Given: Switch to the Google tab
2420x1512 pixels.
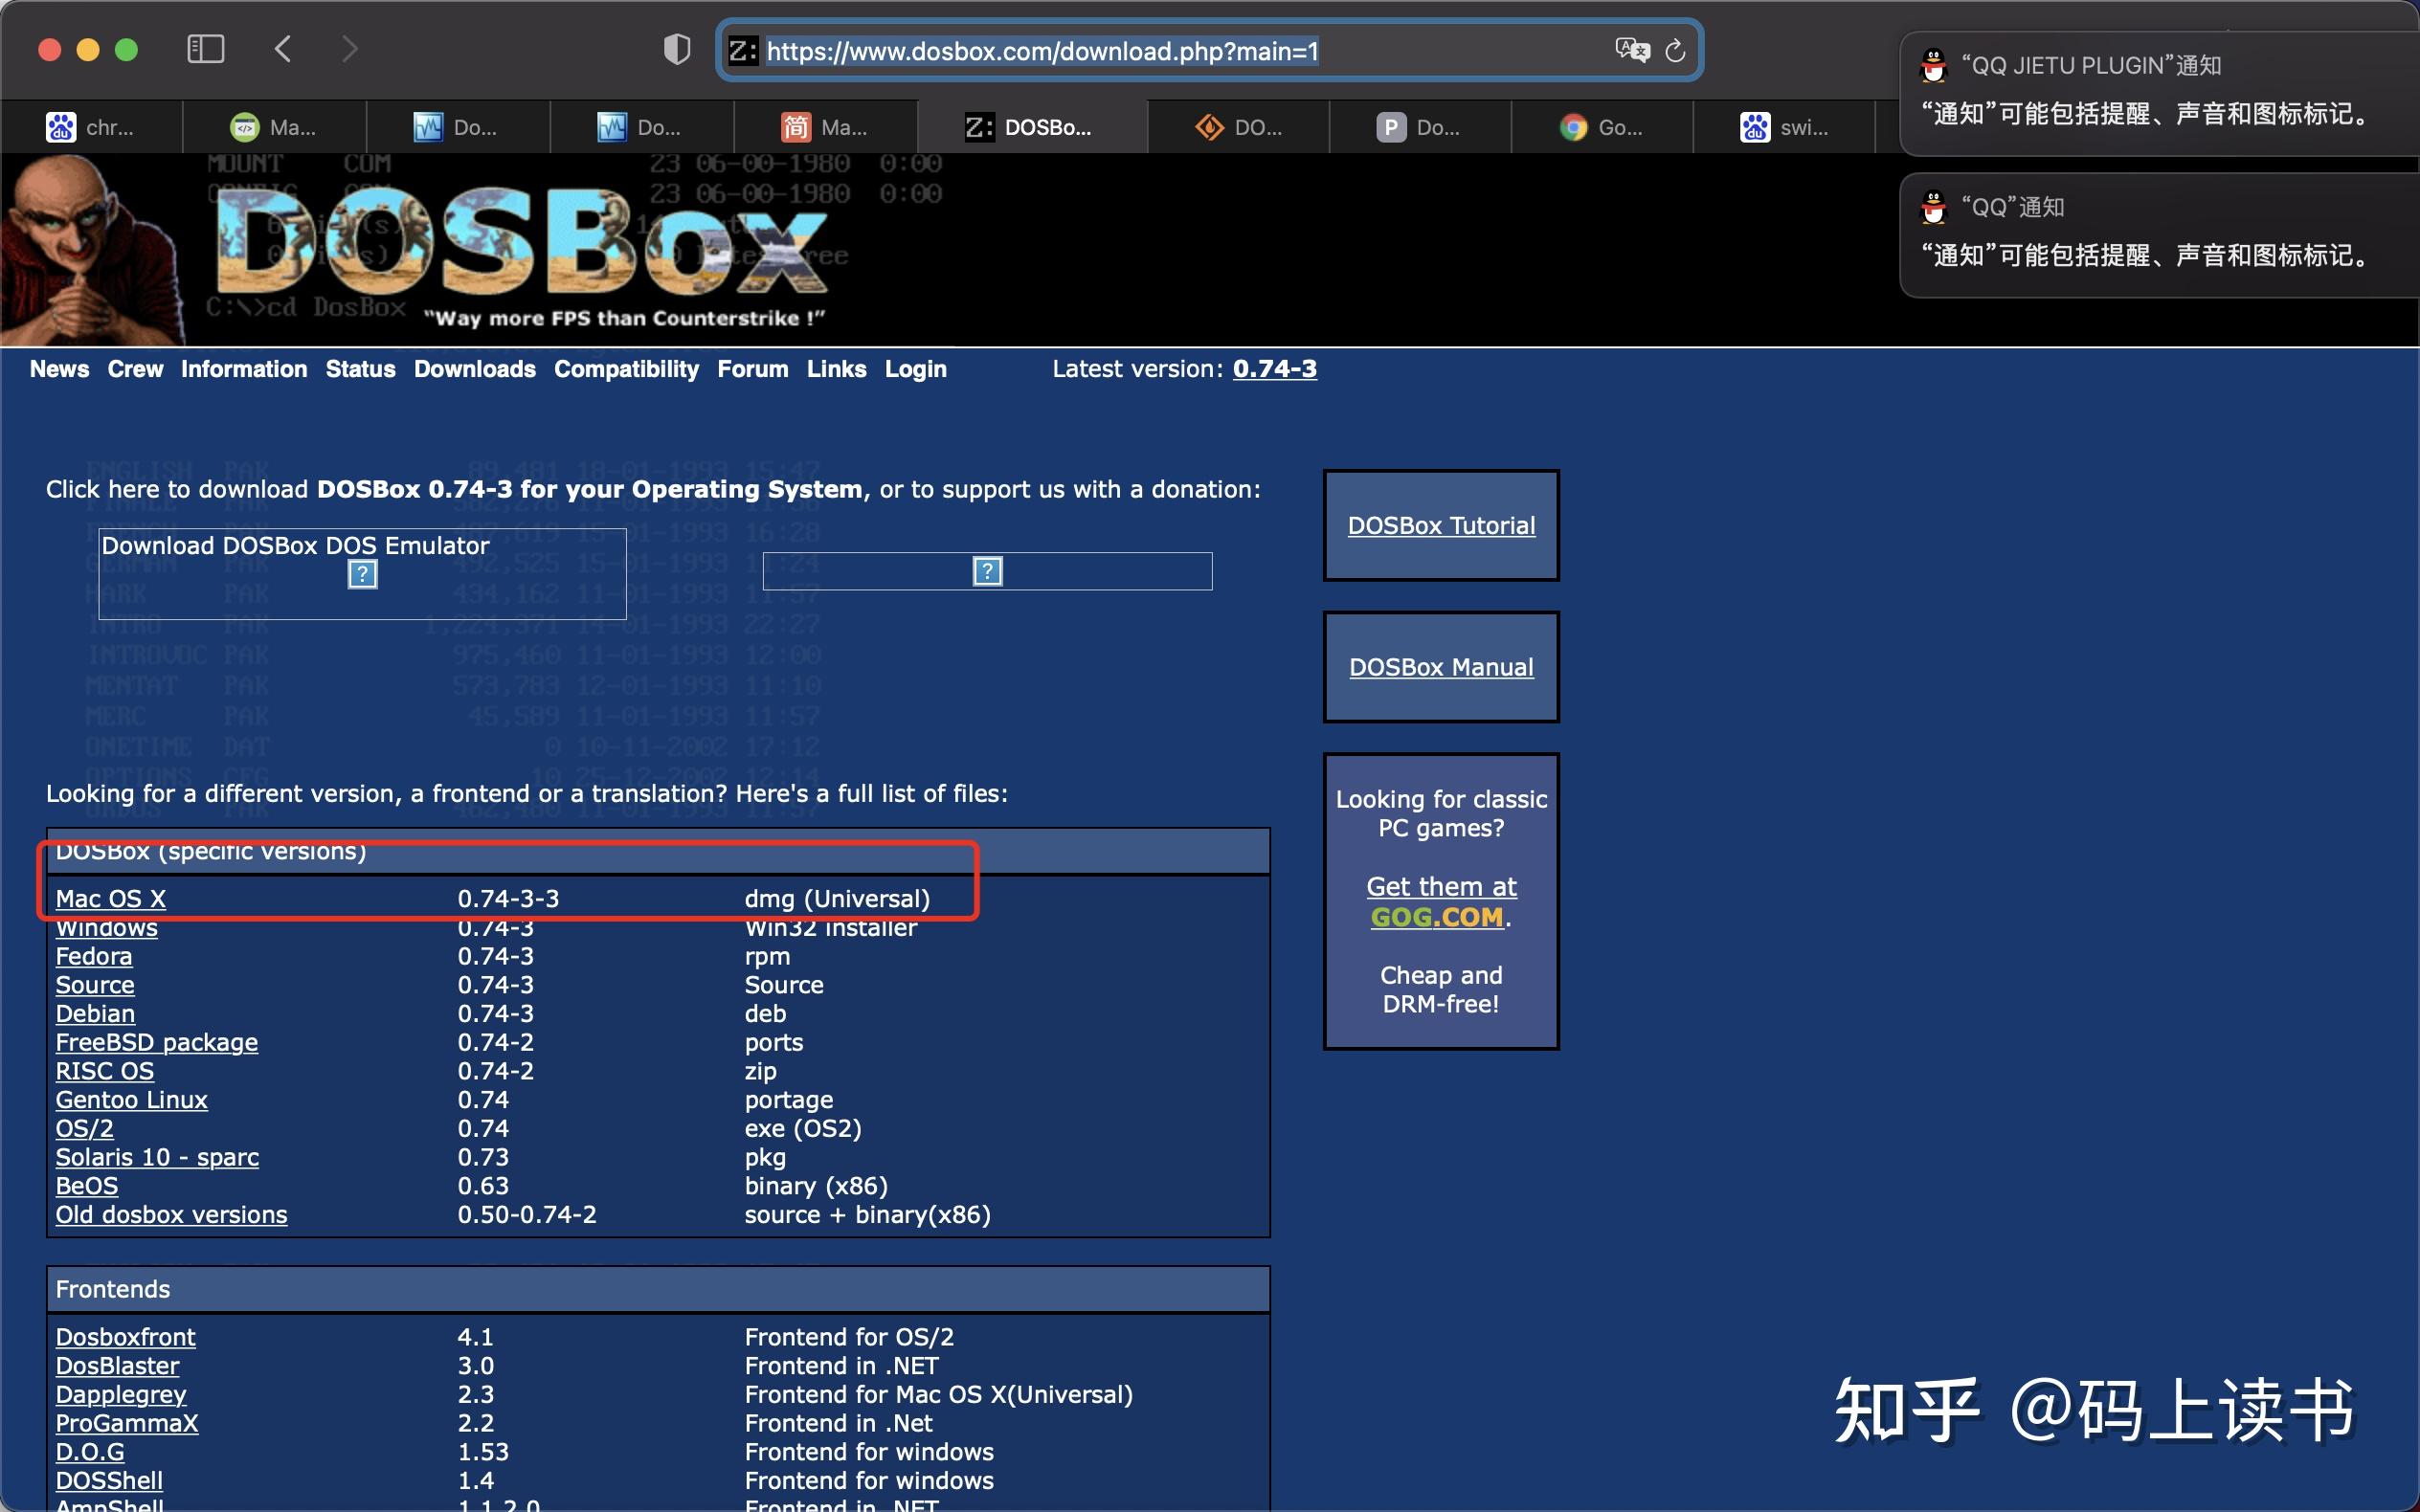Looking at the screenshot, I should pyautogui.click(x=1601, y=126).
